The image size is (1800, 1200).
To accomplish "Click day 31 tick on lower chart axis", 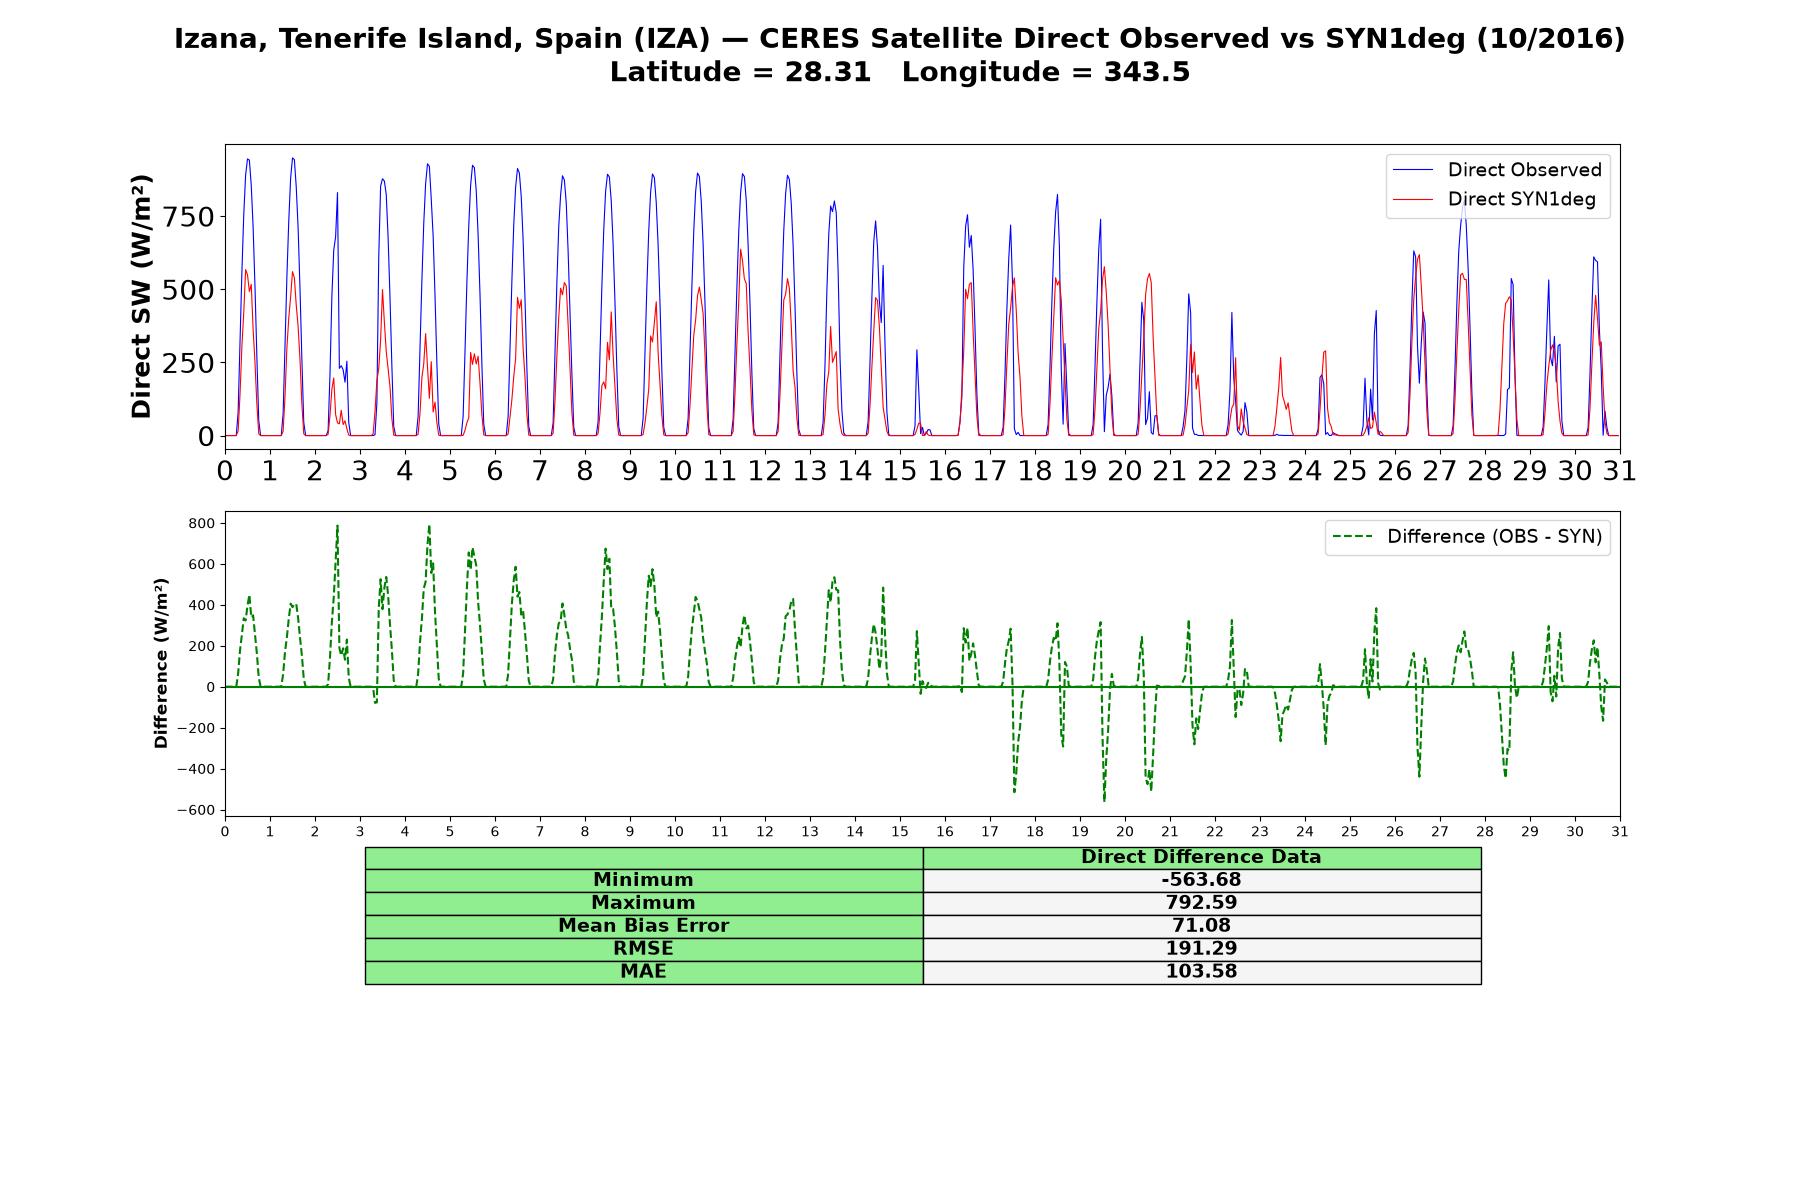I will click(1620, 832).
